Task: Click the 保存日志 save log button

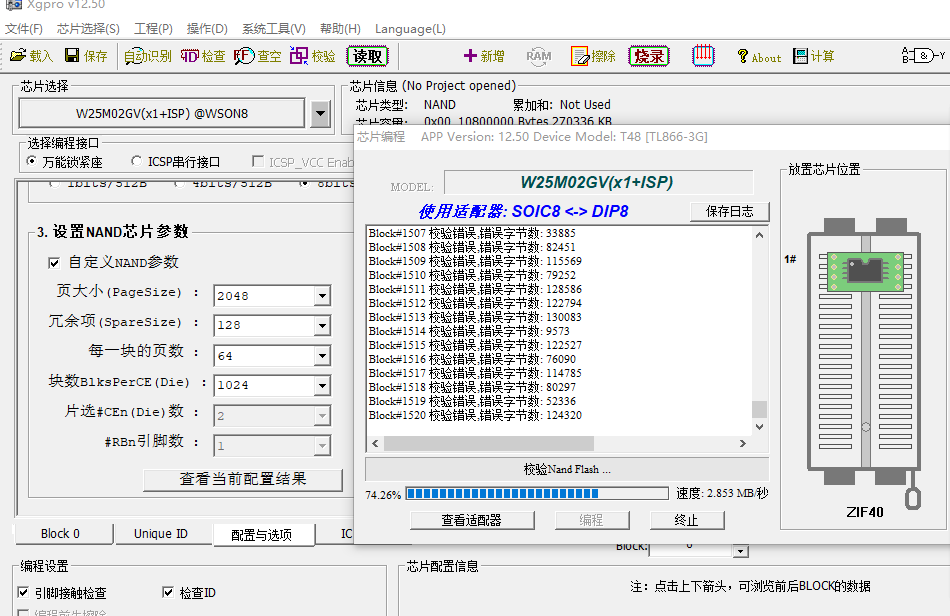Action: 730,211
